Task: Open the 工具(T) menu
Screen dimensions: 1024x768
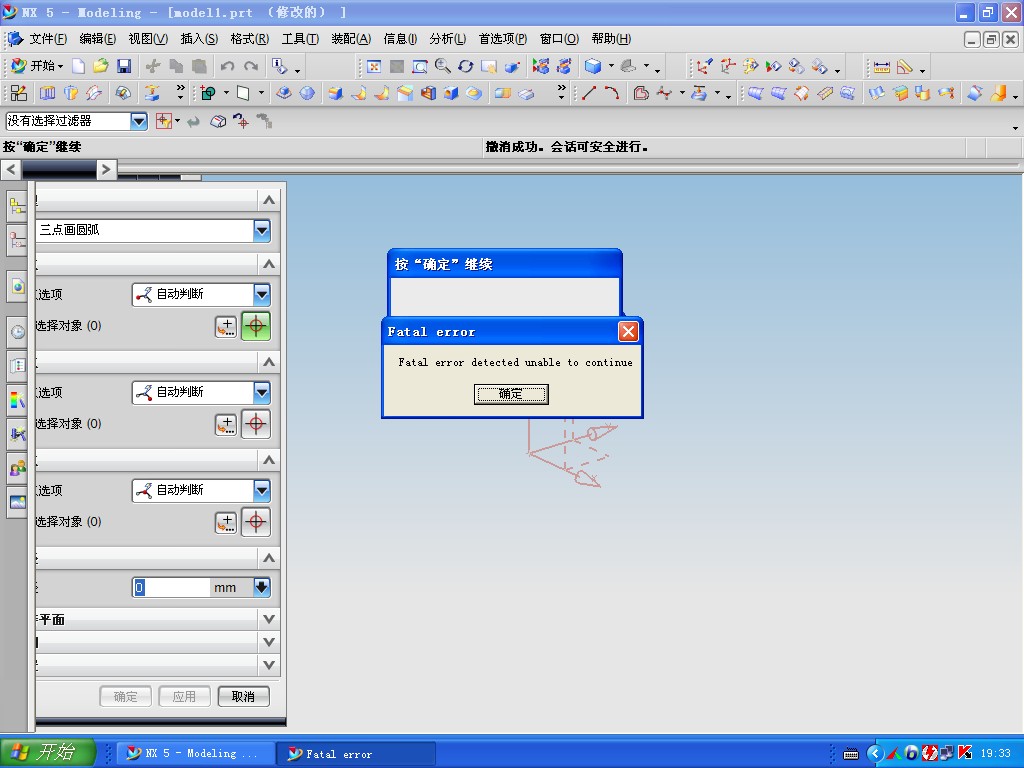Action: click(x=300, y=39)
